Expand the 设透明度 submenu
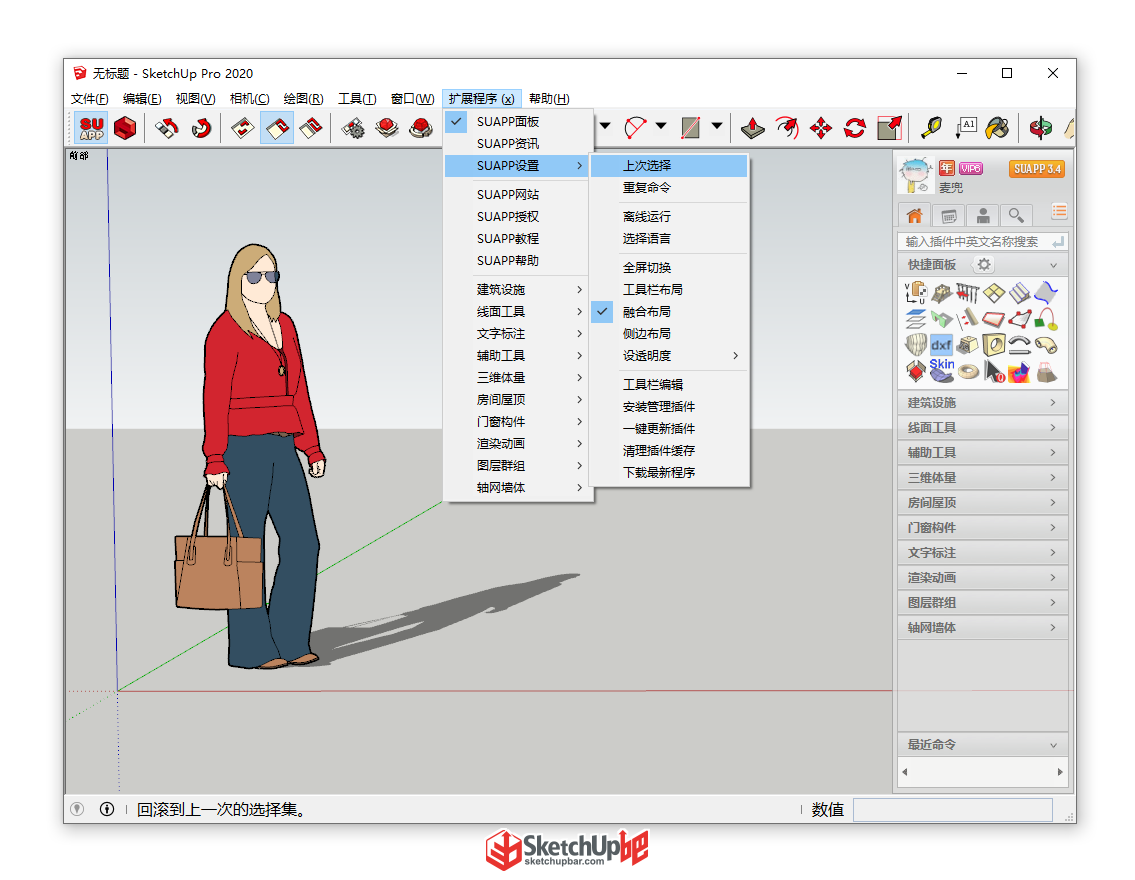The image size is (1135, 880). tap(668, 355)
